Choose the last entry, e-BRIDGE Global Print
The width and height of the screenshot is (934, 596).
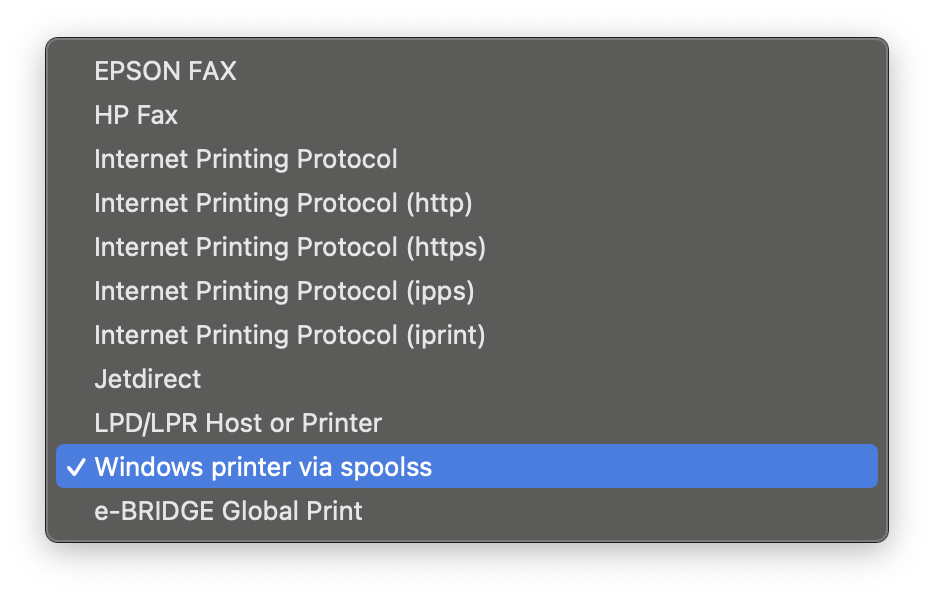(228, 511)
